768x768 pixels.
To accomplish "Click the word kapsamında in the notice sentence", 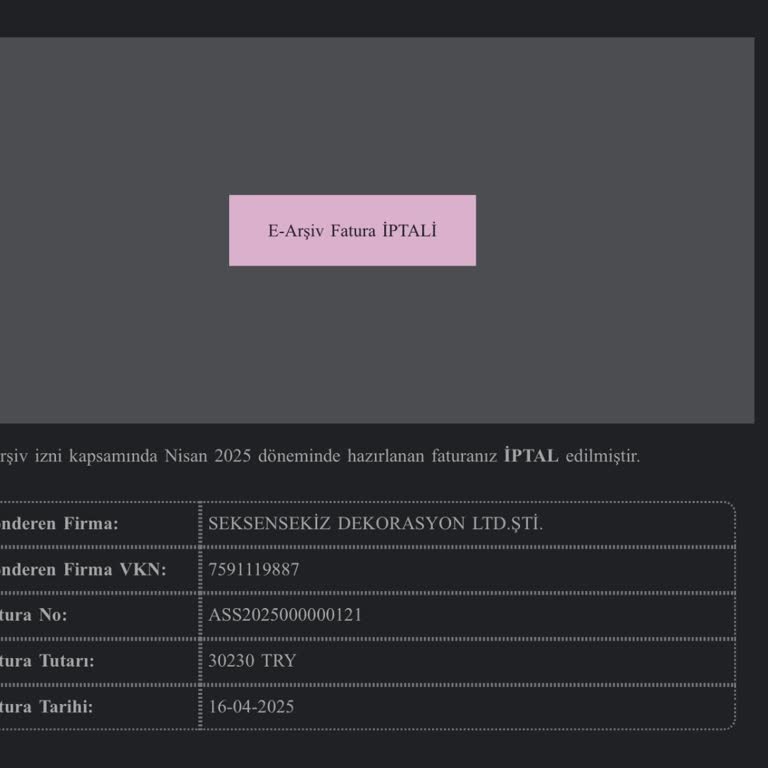I will [113, 456].
